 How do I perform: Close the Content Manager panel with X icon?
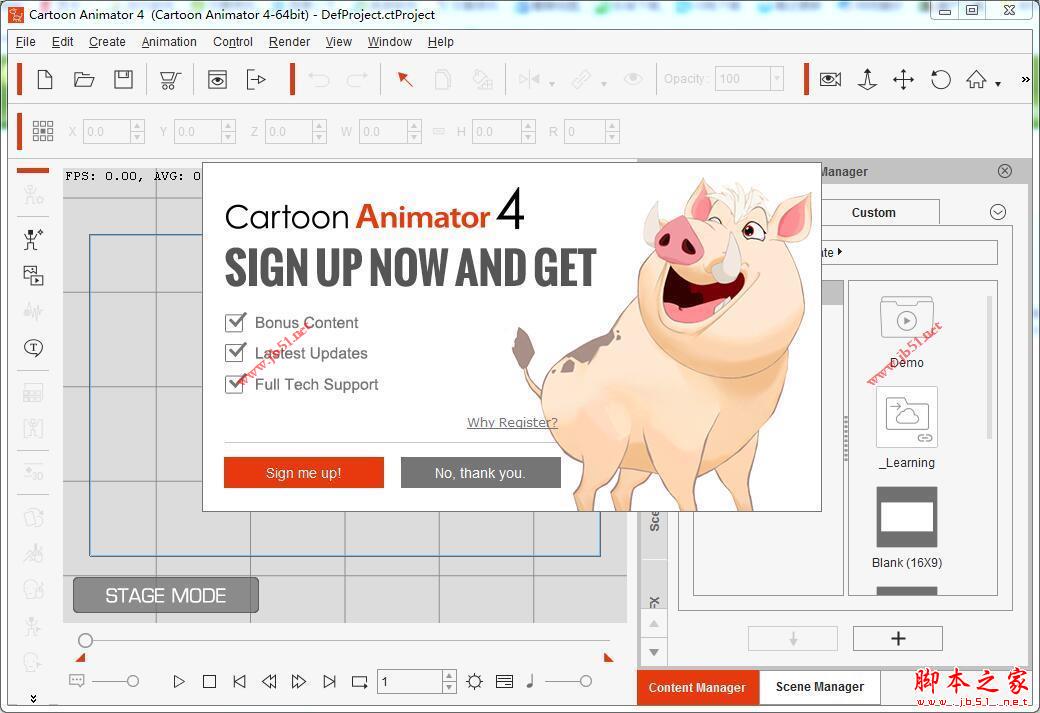click(x=1005, y=171)
